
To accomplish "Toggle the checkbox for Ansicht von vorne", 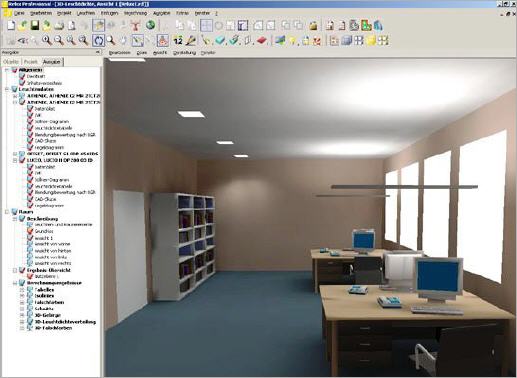I will click(x=30, y=244).
